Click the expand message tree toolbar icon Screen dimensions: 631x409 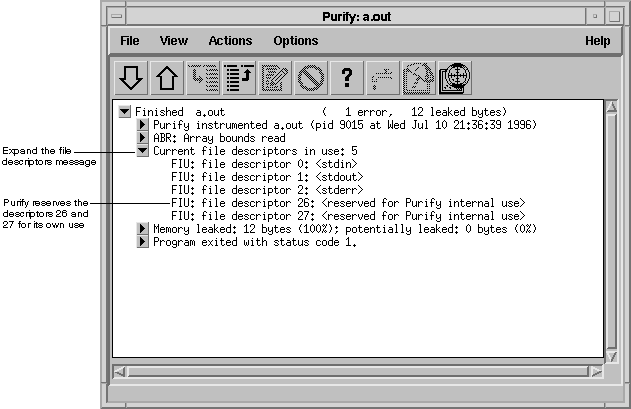203,78
